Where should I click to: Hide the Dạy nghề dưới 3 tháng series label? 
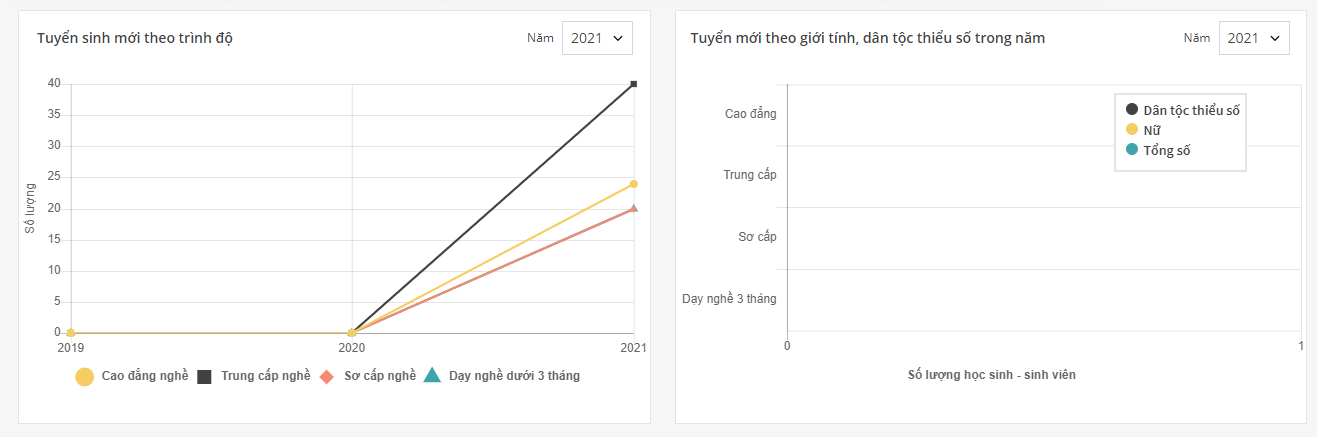514,376
